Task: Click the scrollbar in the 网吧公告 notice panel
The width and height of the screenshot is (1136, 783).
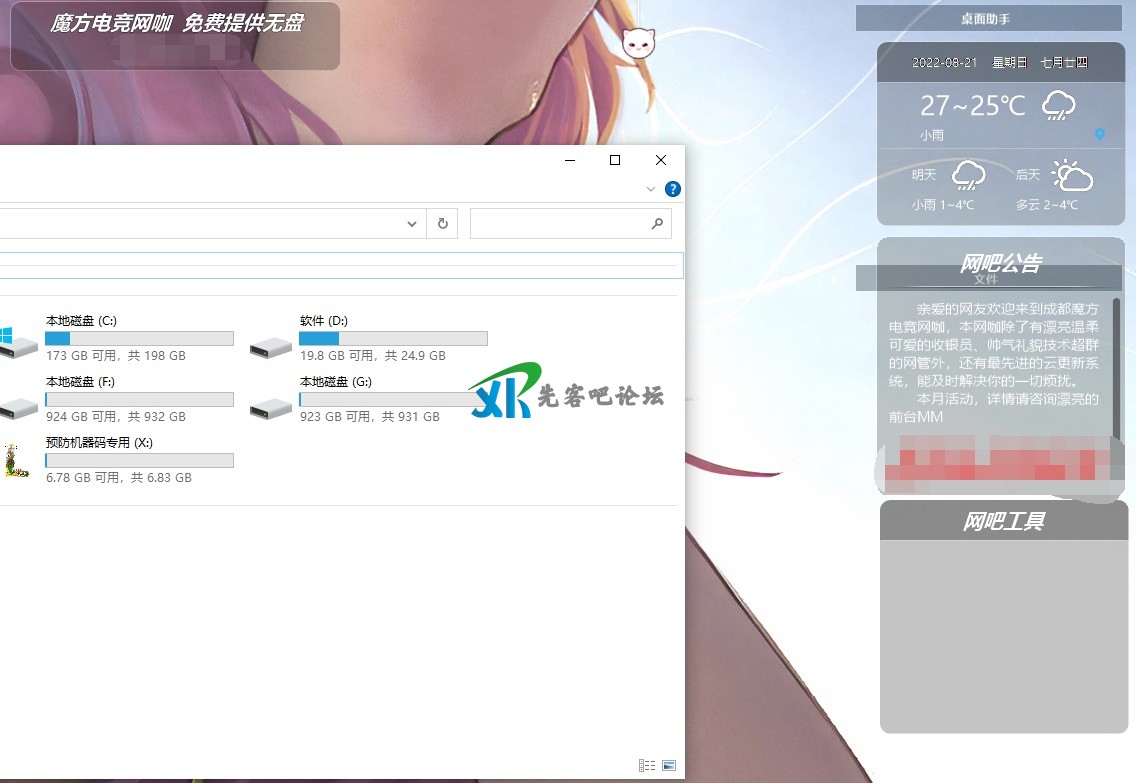Action: pyautogui.click(x=1116, y=370)
